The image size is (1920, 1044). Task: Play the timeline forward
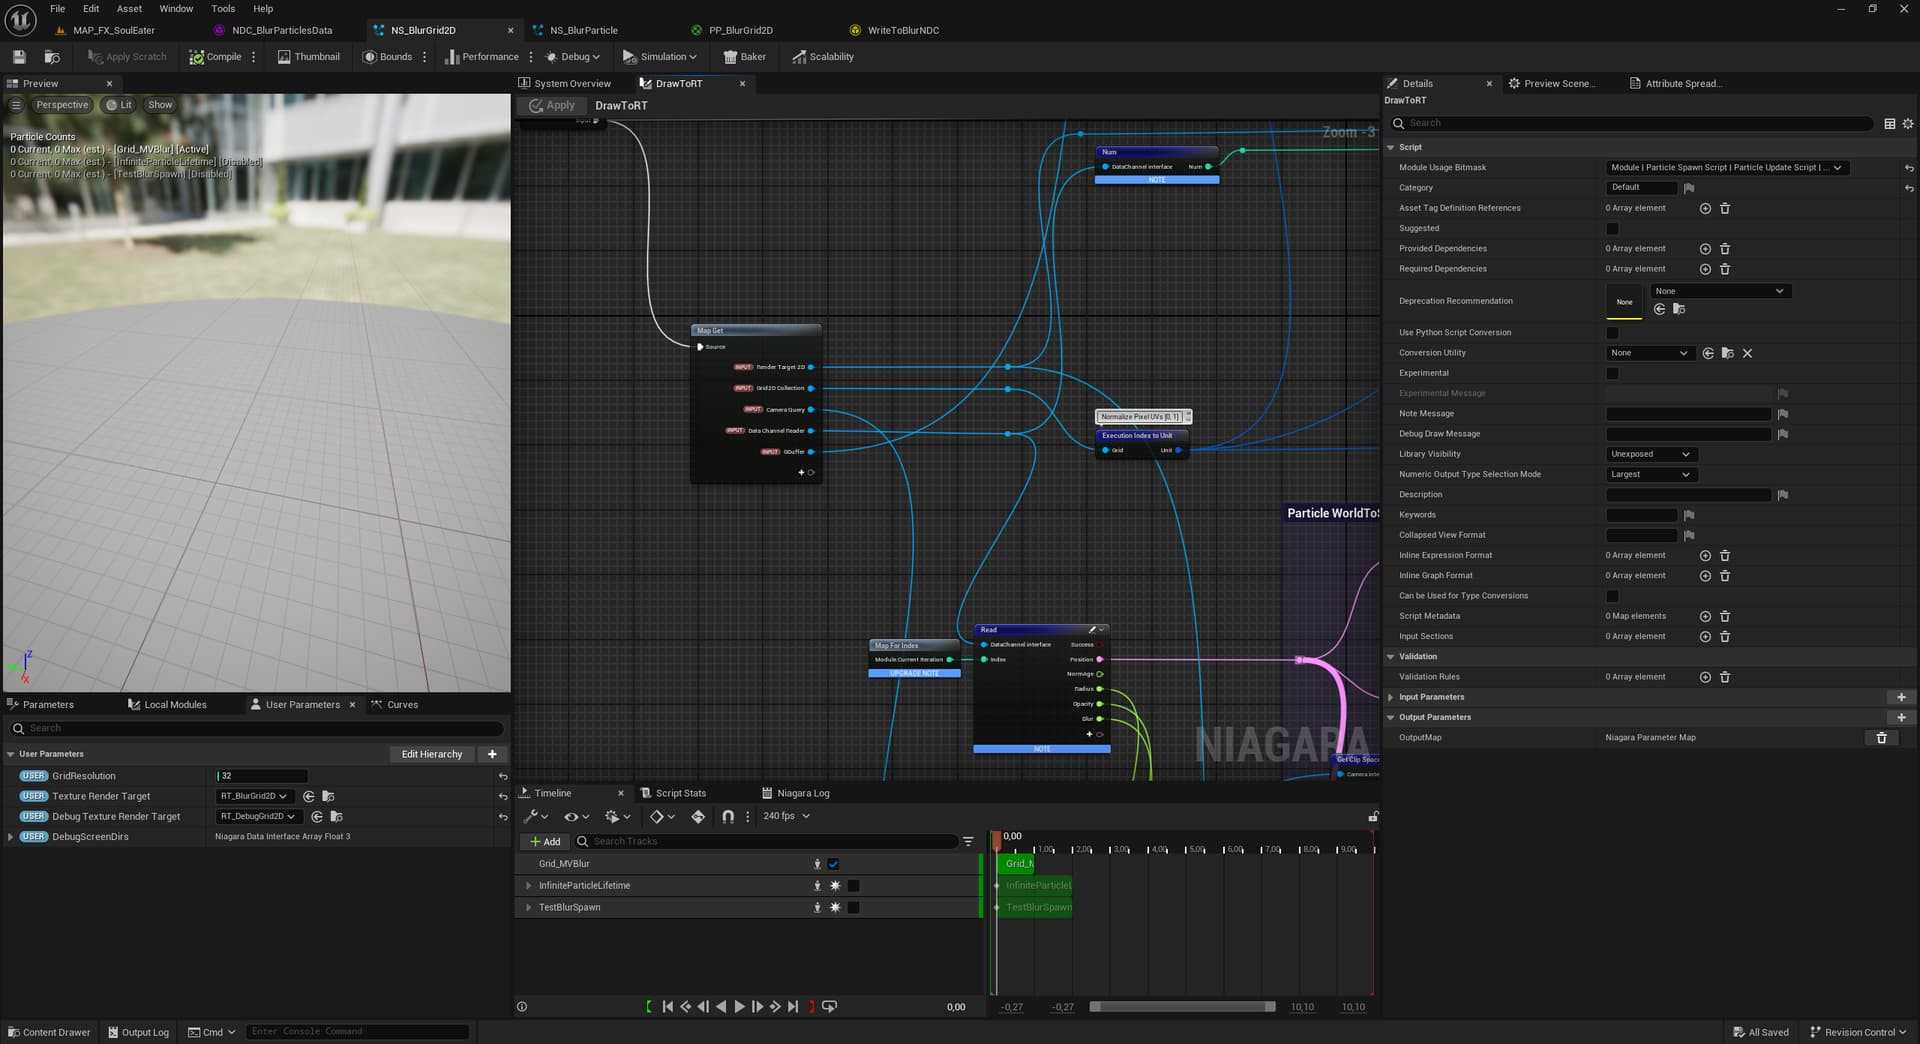[739, 1007]
